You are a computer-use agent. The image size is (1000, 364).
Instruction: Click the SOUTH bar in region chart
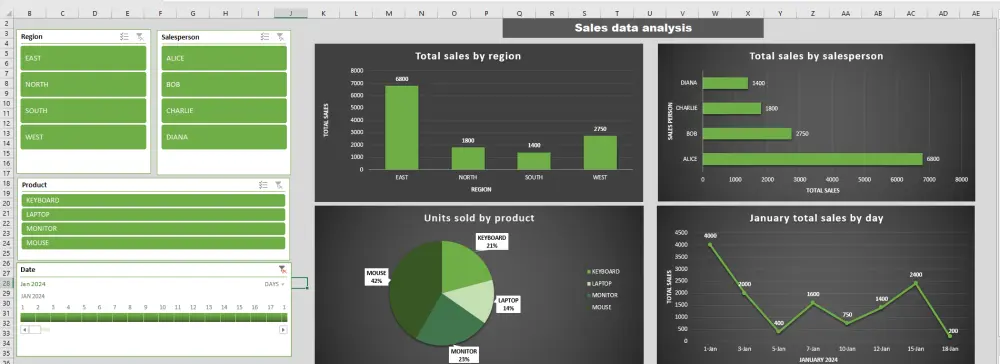(534, 161)
